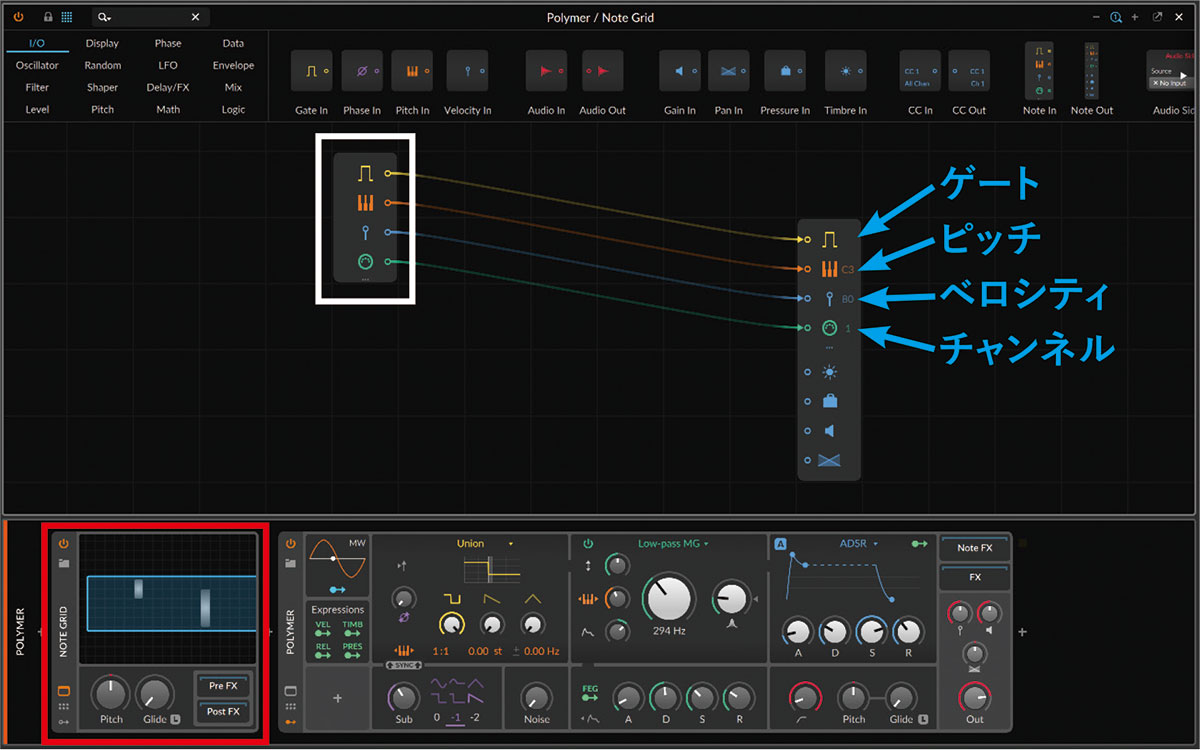Select the Envelope module category

click(x=233, y=65)
